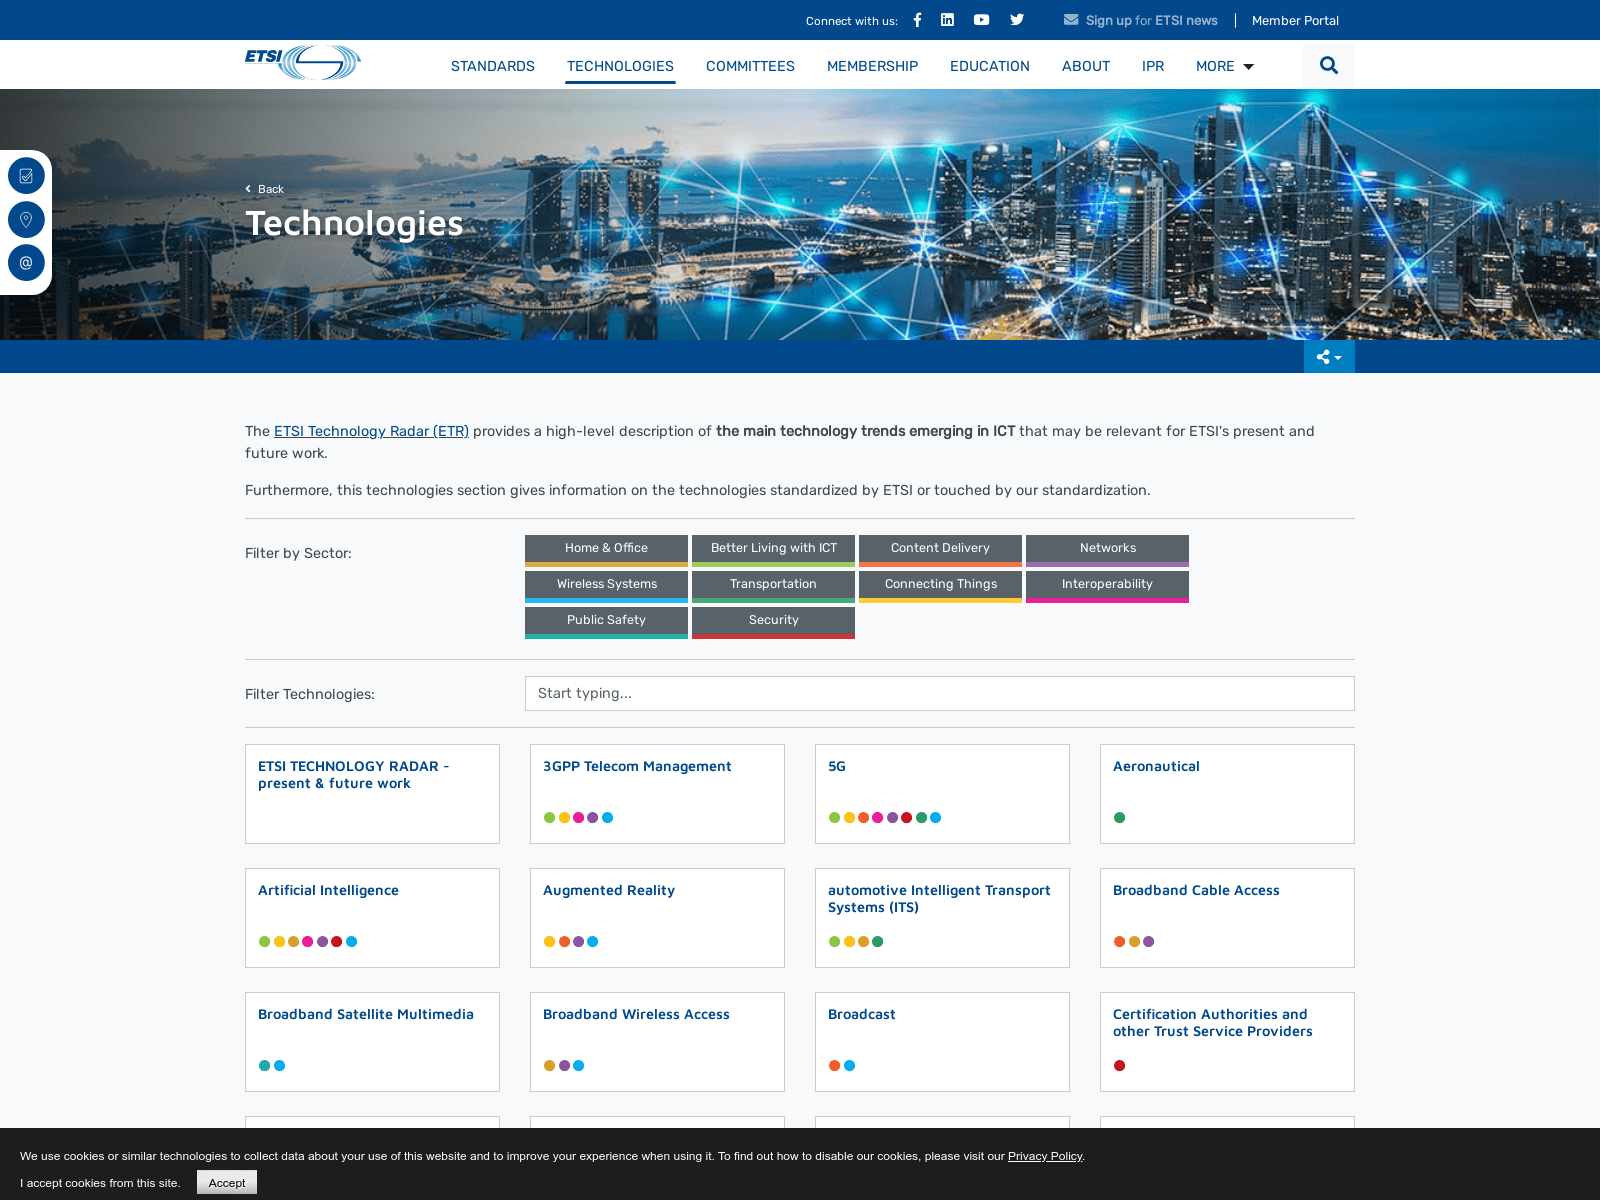Toggle Interoperability sector filter
The width and height of the screenshot is (1600, 1200).
[x=1107, y=586]
